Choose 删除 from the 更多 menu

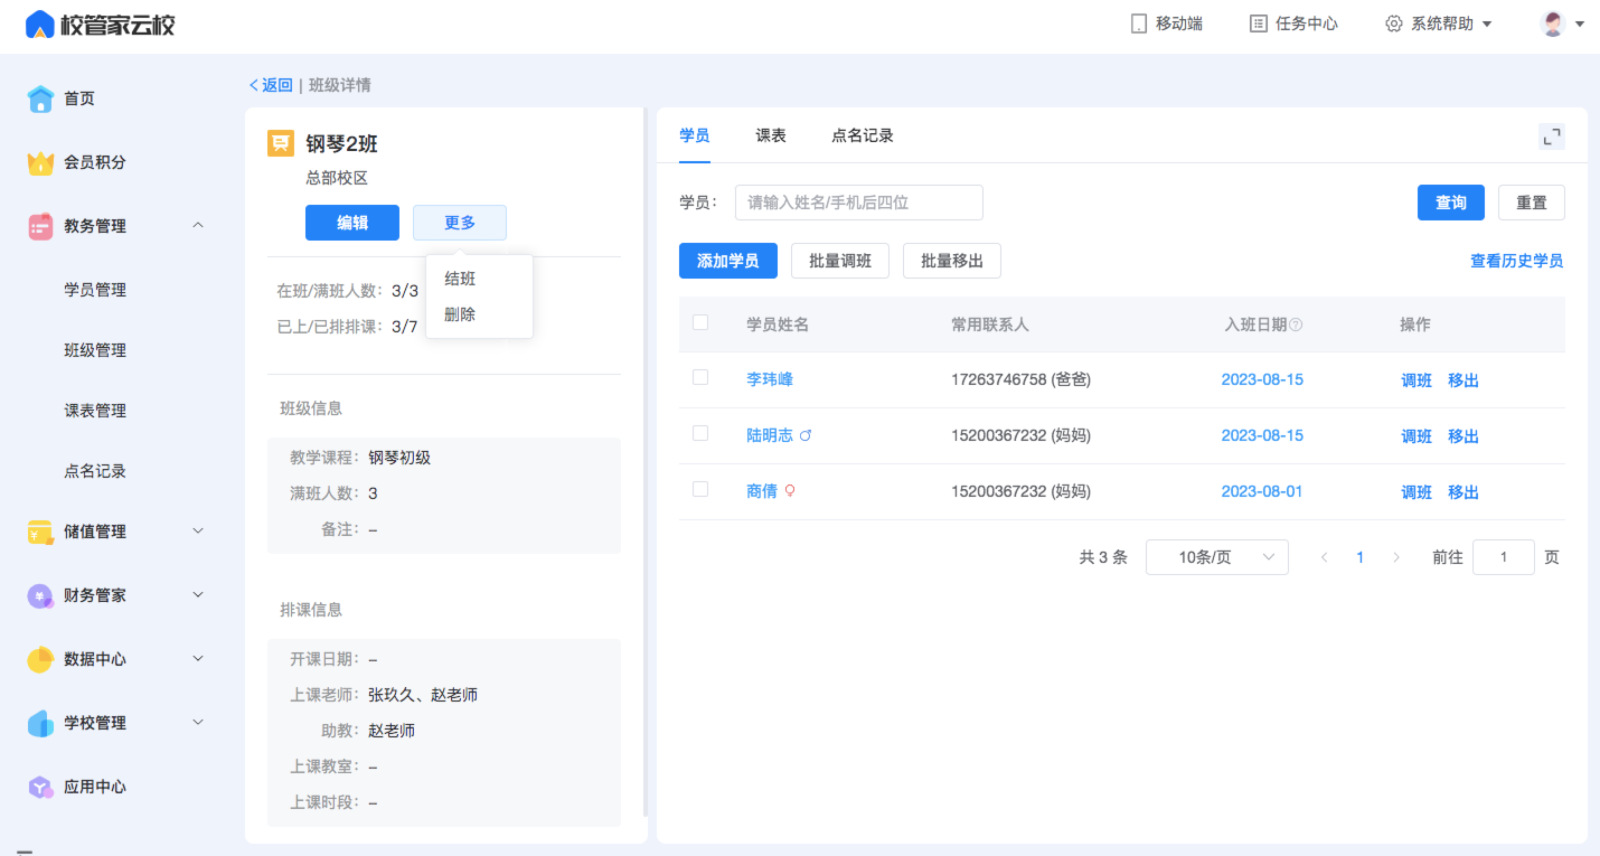(x=460, y=314)
